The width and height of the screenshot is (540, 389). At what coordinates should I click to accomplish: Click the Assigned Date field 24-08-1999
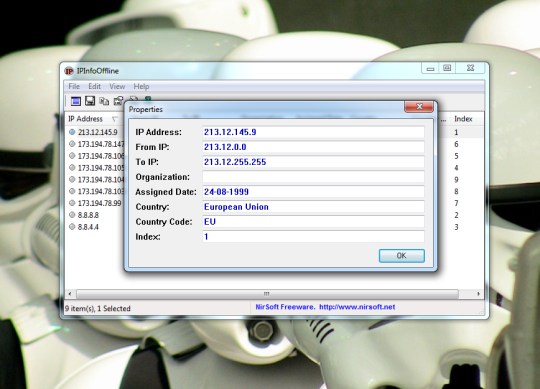(313, 192)
